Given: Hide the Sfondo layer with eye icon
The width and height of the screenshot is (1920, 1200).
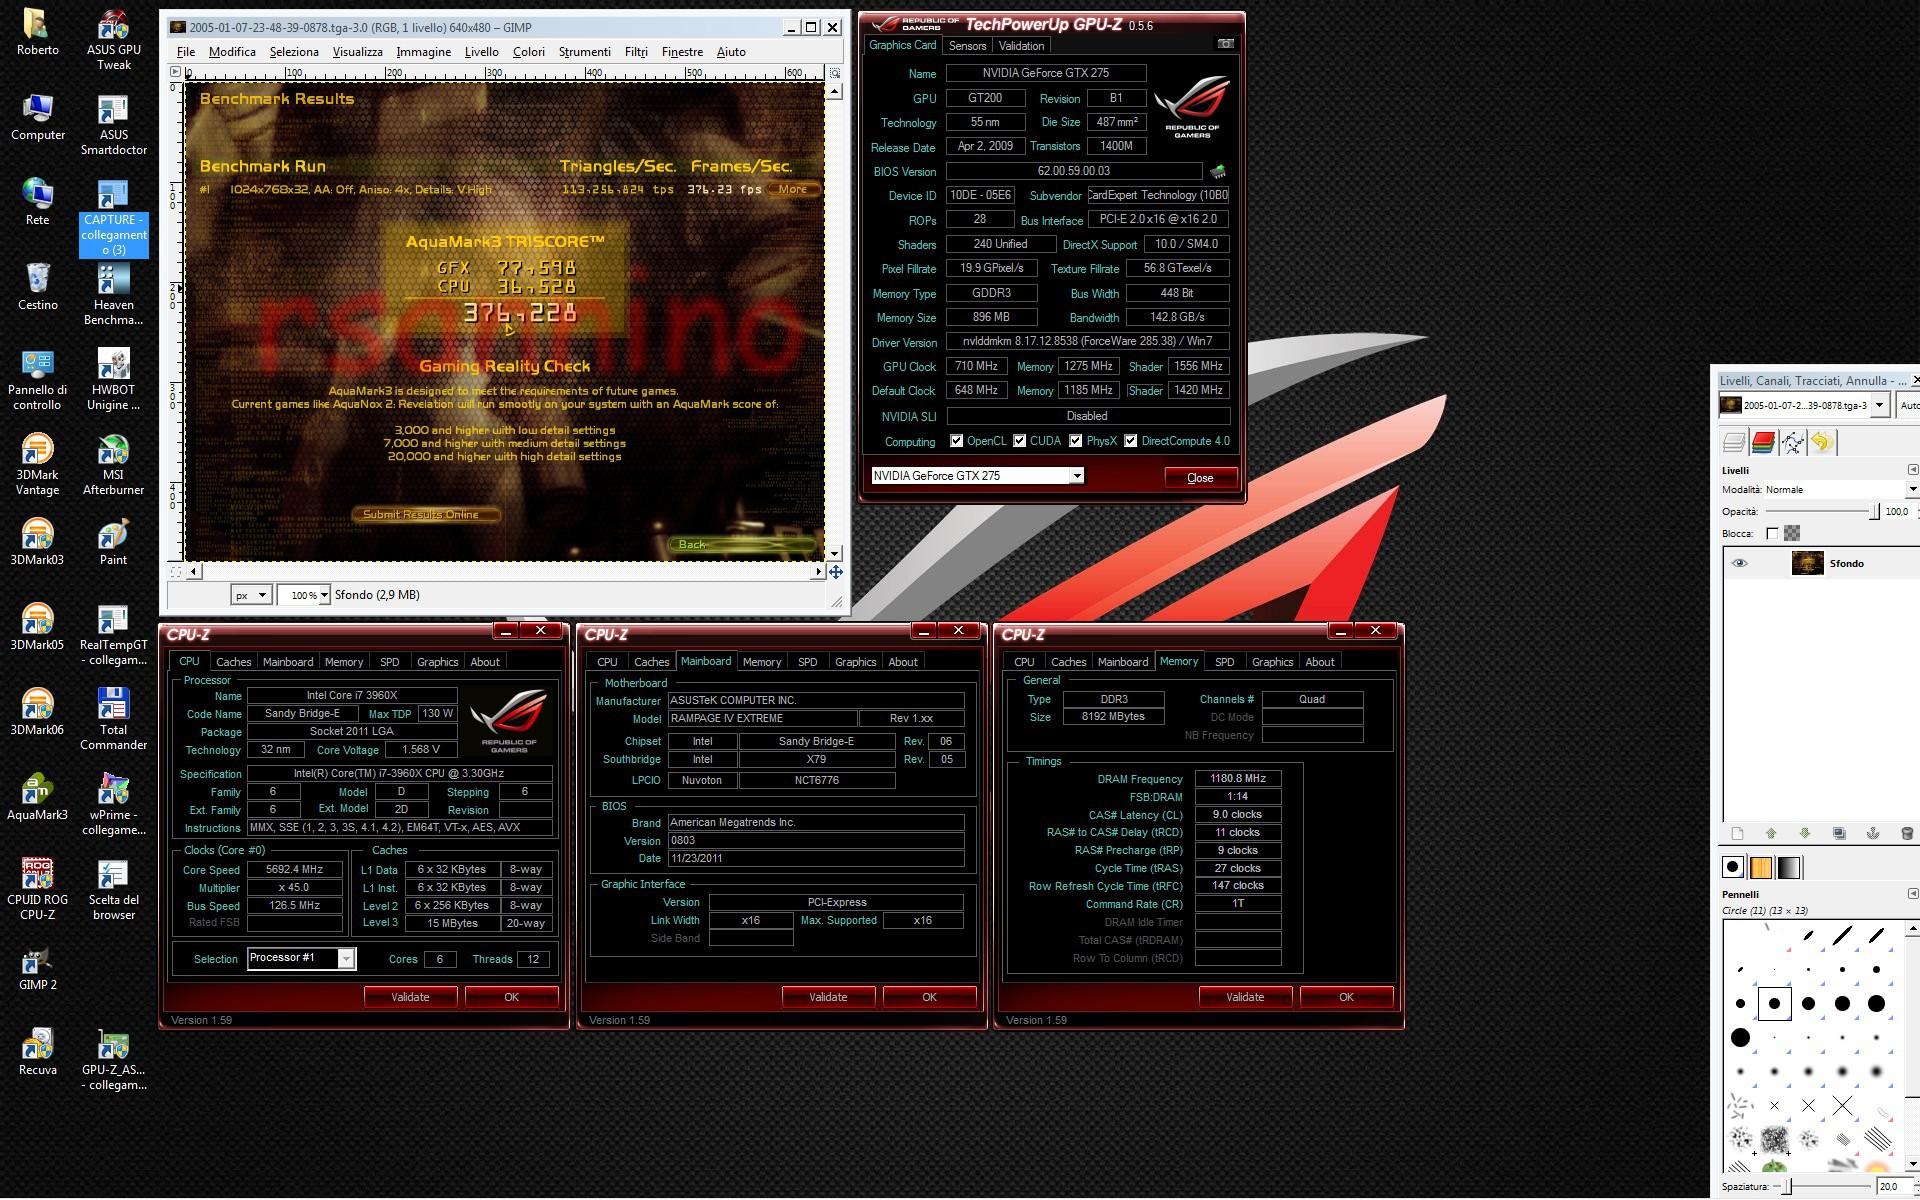Looking at the screenshot, I should tap(1739, 563).
